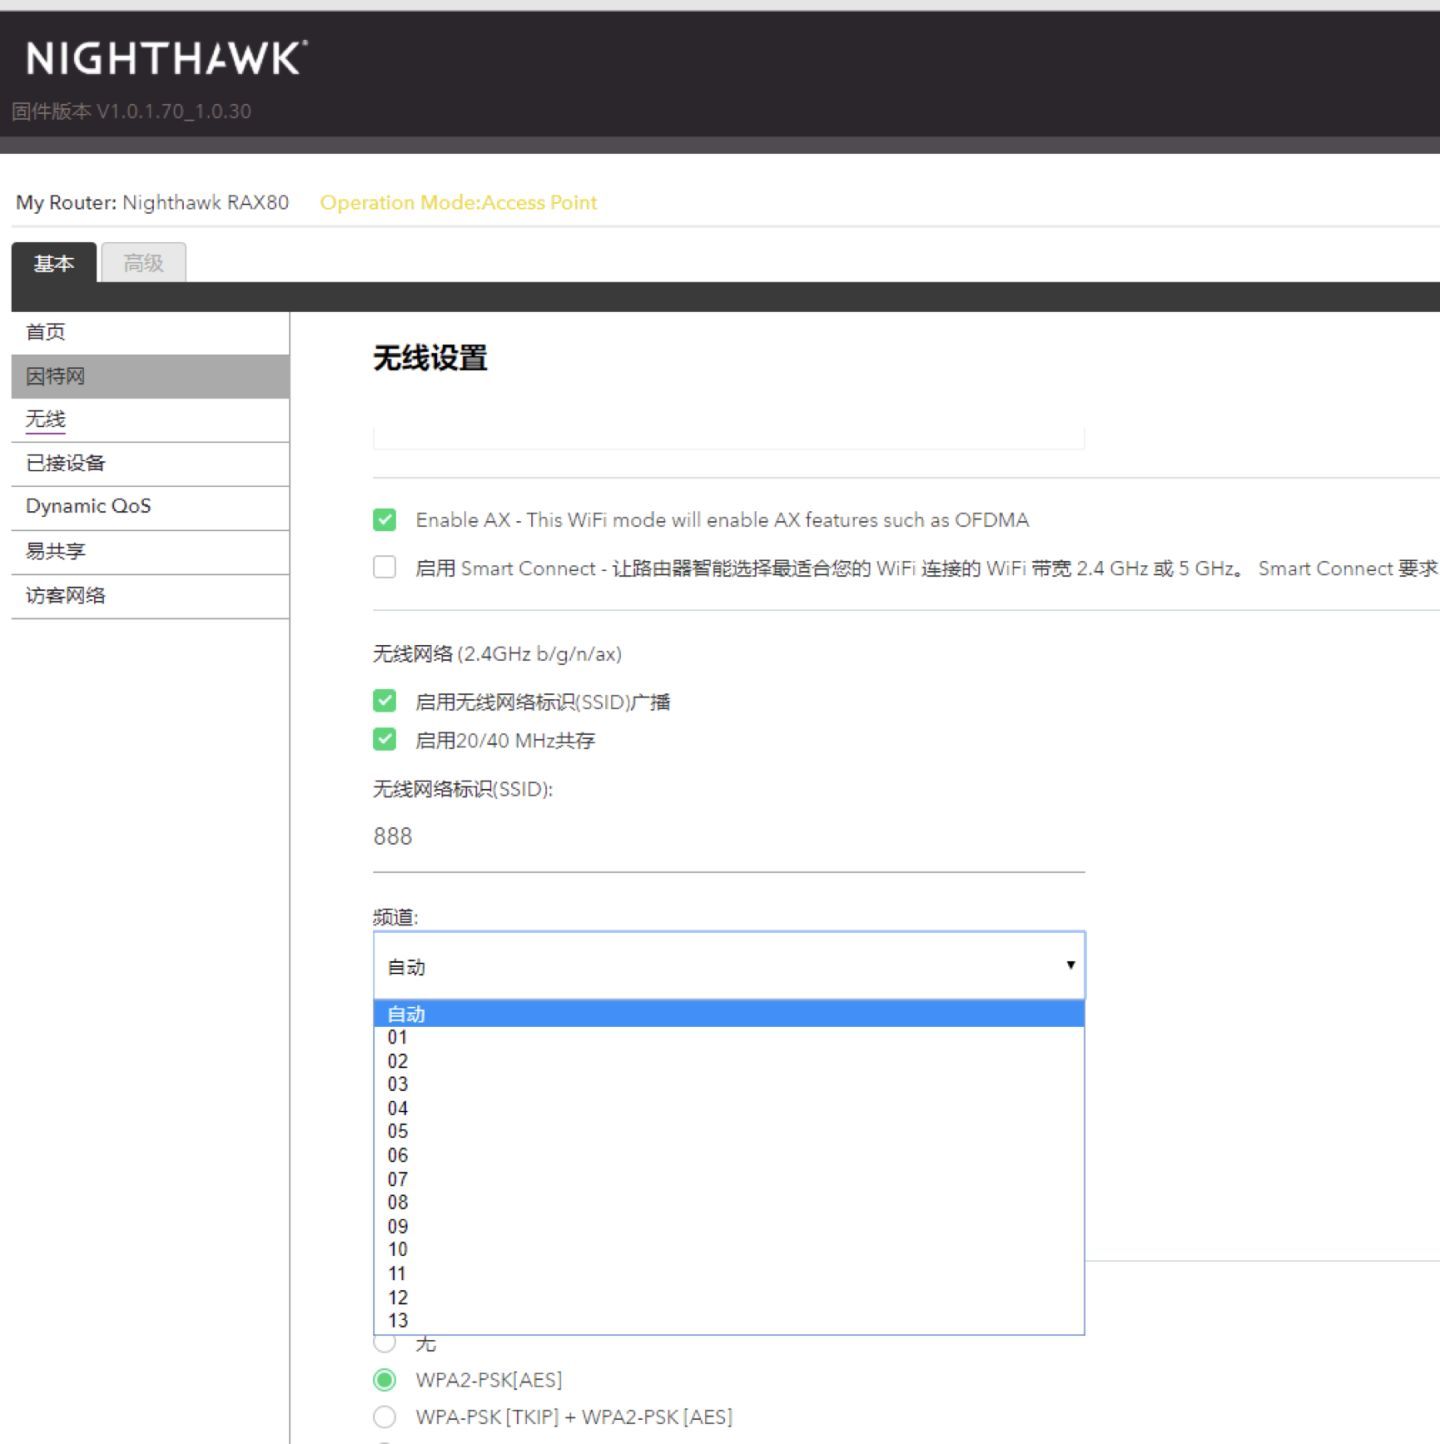
Task: Enable the Smart Connect checkbox
Action: pos(385,567)
